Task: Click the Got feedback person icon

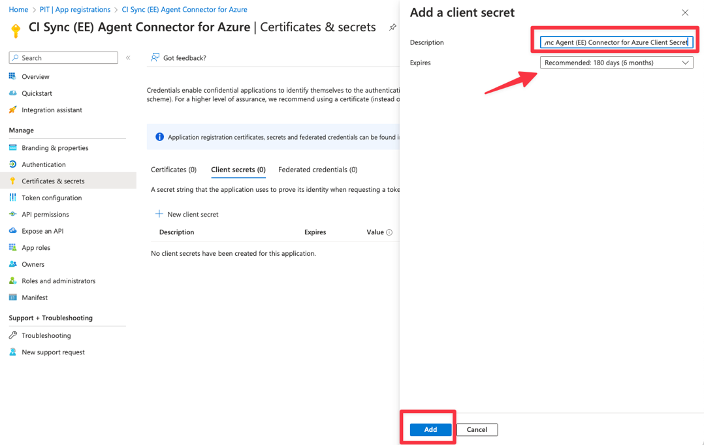Action: coord(155,57)
